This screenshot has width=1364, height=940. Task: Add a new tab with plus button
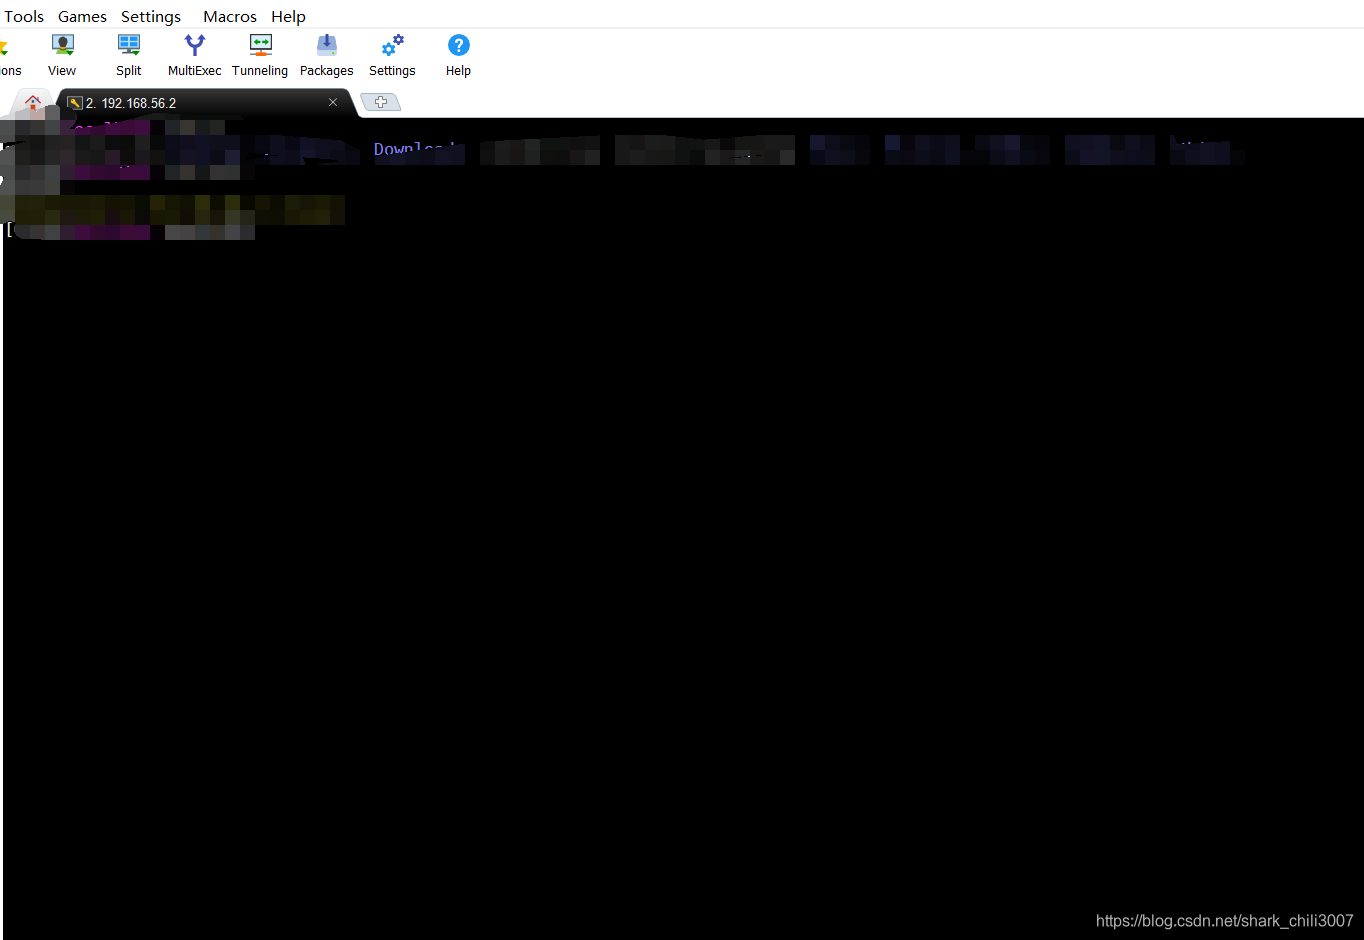[x=380, y=102]
